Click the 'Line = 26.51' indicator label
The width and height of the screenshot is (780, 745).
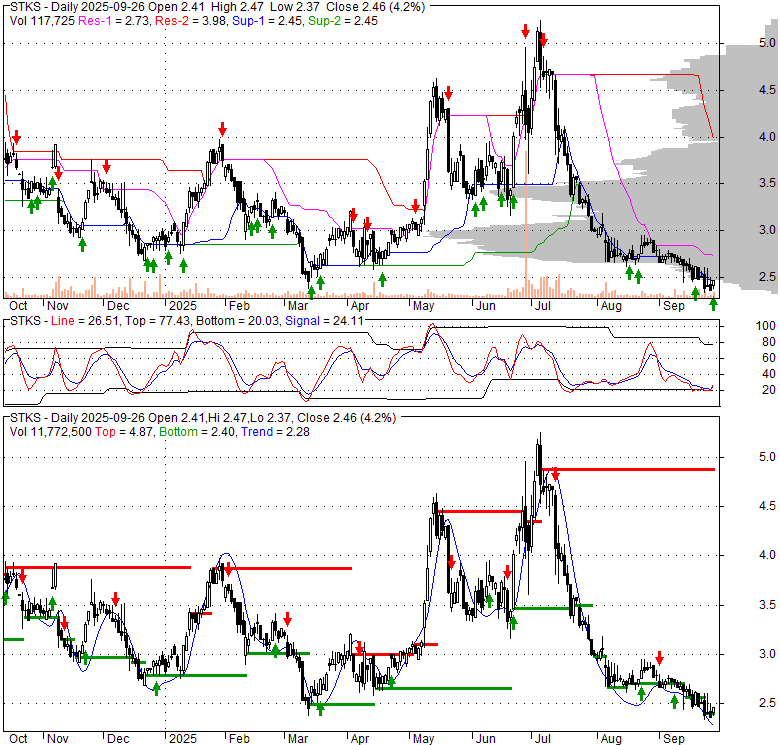[x=85, y=321]
